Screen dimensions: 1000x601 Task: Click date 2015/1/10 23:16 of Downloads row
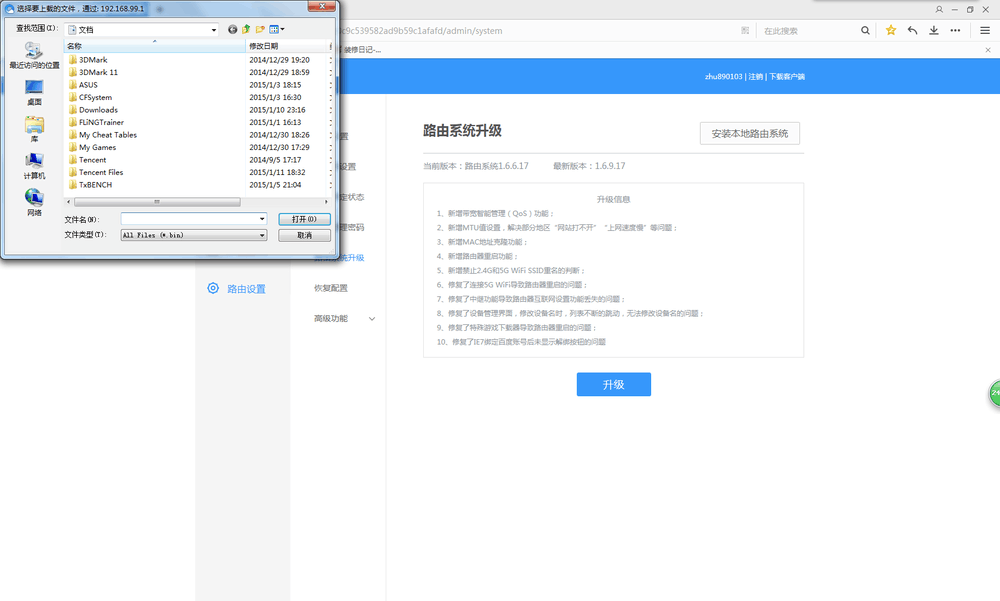277,110
